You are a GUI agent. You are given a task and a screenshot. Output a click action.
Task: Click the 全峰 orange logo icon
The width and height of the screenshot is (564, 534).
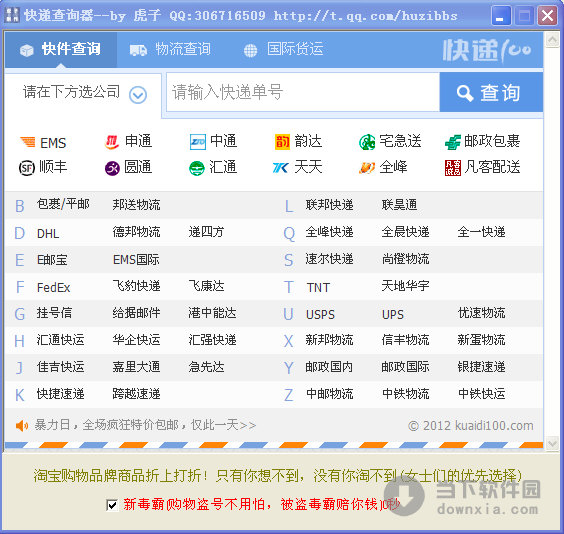click(367, 168)
